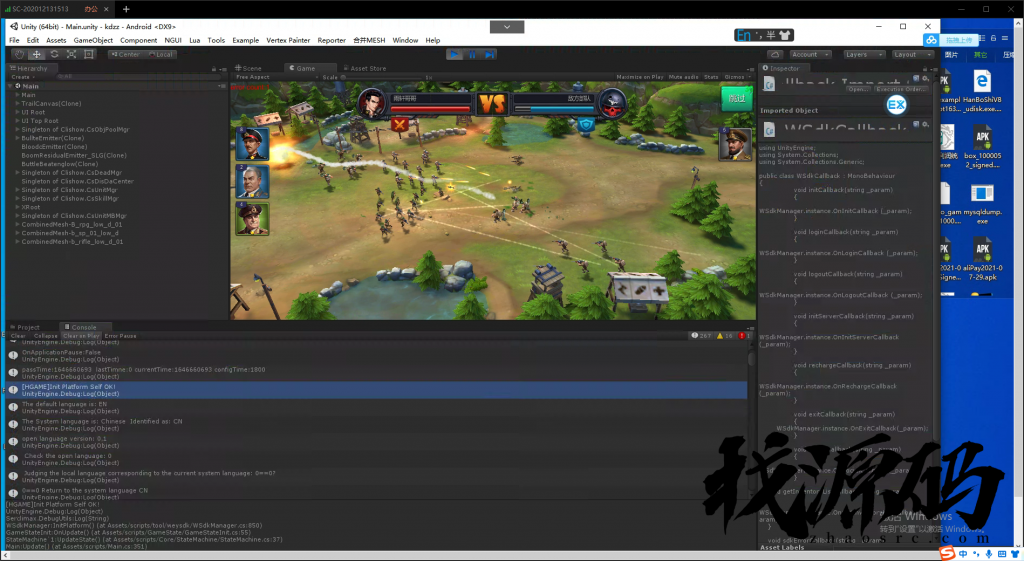Open the script help book icon in Inspector

coord(916,78)
